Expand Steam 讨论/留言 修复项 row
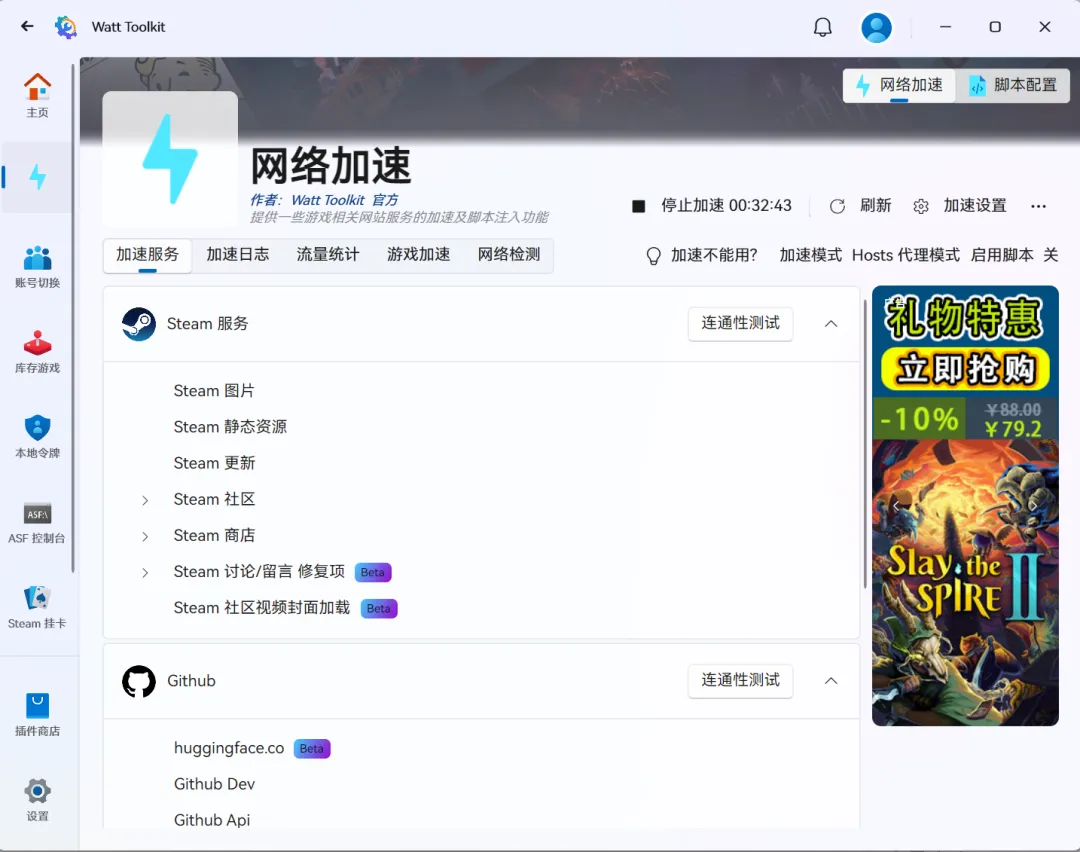This screenshot has width=1080, height=852. click(x=145, y=572)
